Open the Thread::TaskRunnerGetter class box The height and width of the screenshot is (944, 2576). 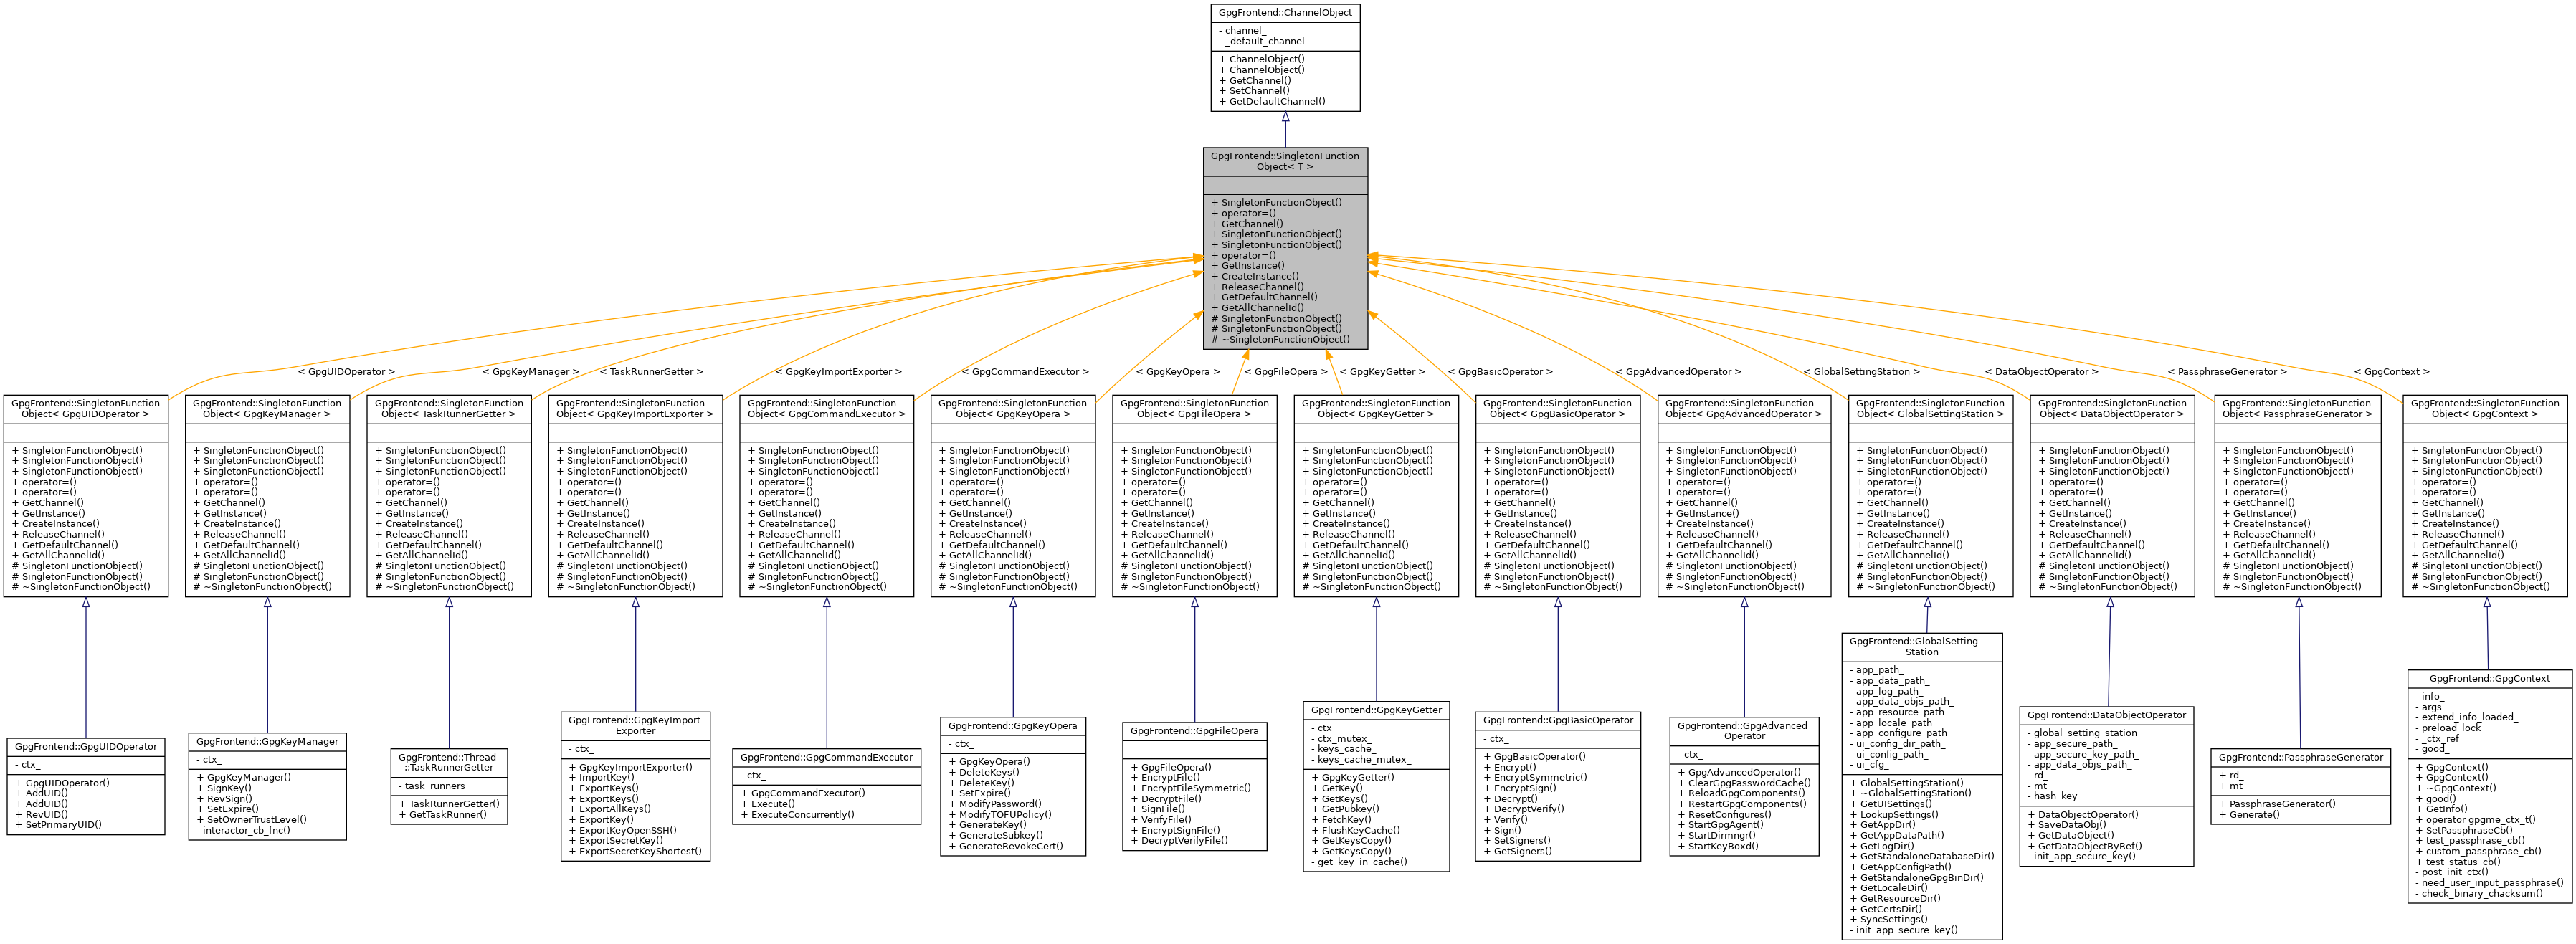pyautogui.click(x=449, y=787)
